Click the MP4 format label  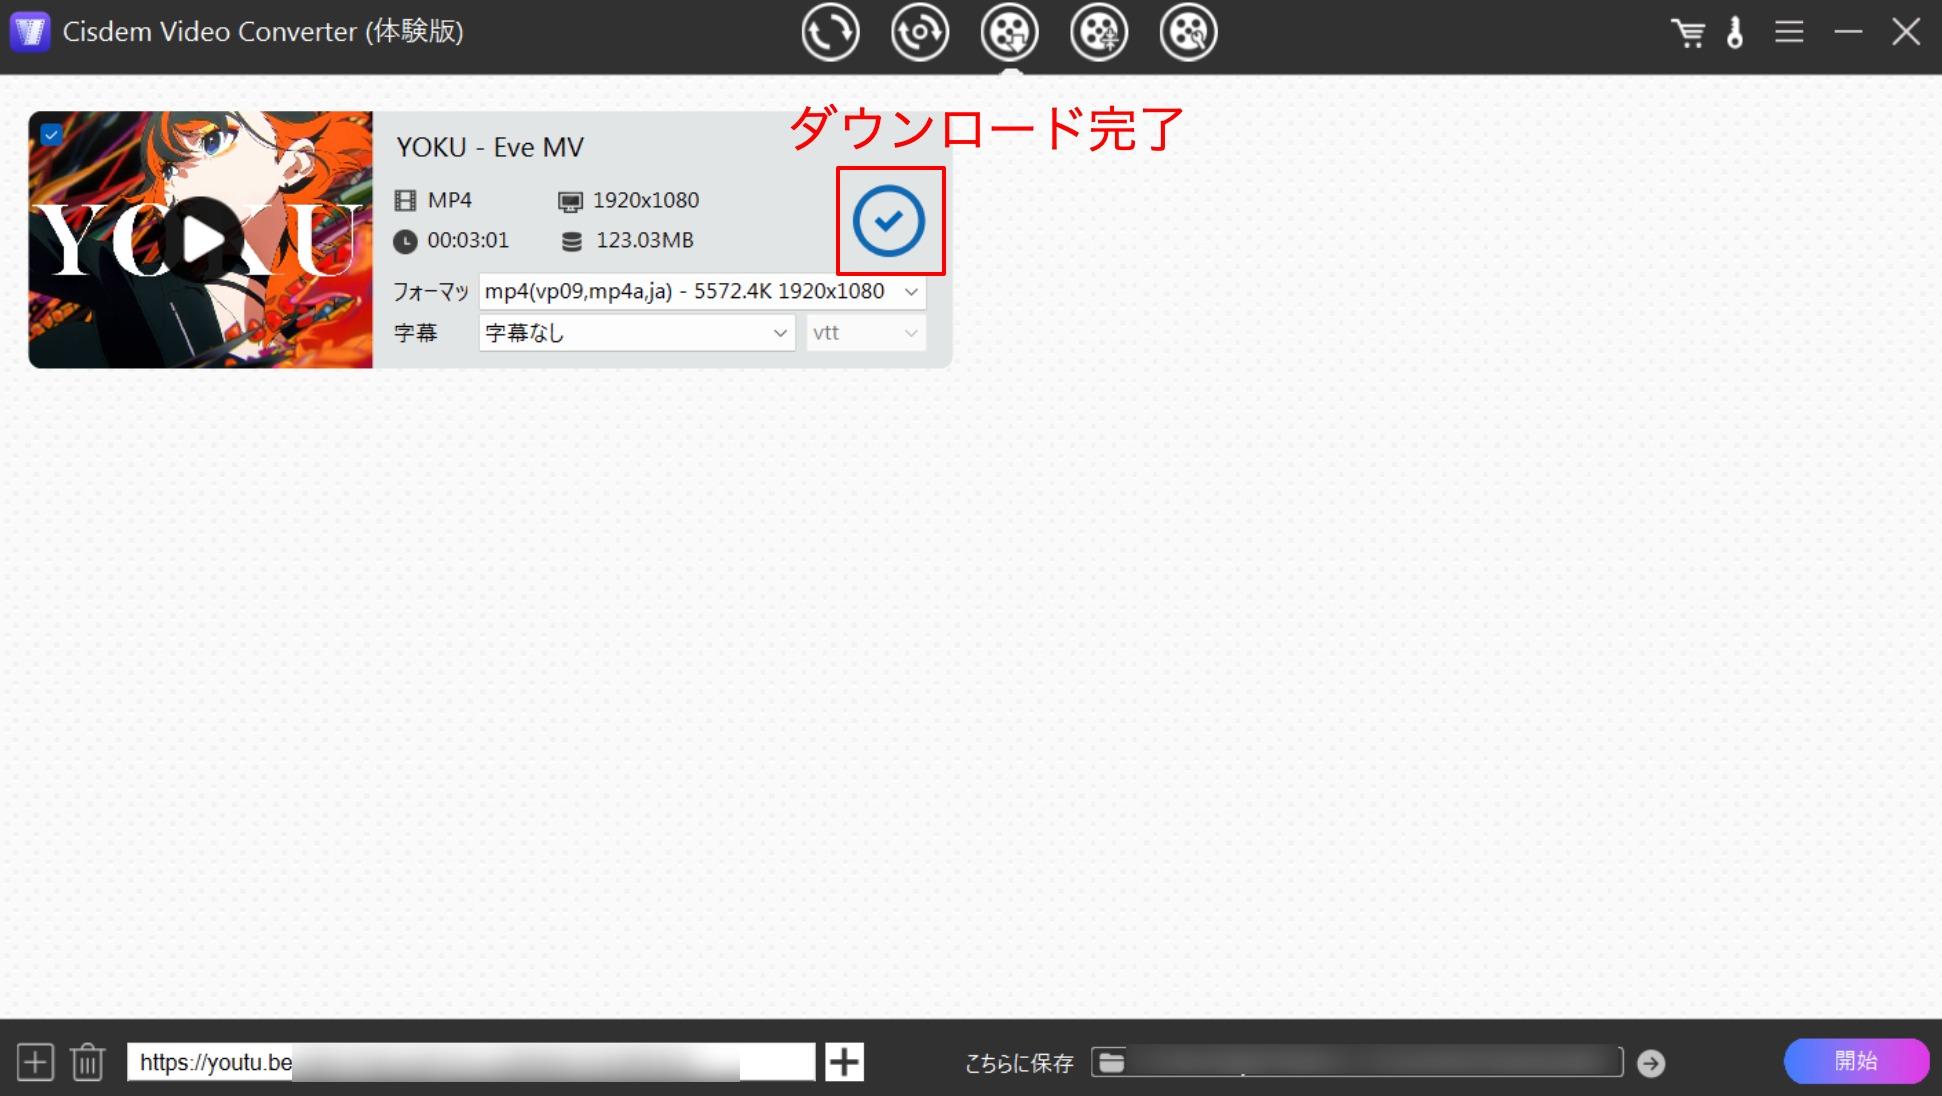click(x=449, y=200)
